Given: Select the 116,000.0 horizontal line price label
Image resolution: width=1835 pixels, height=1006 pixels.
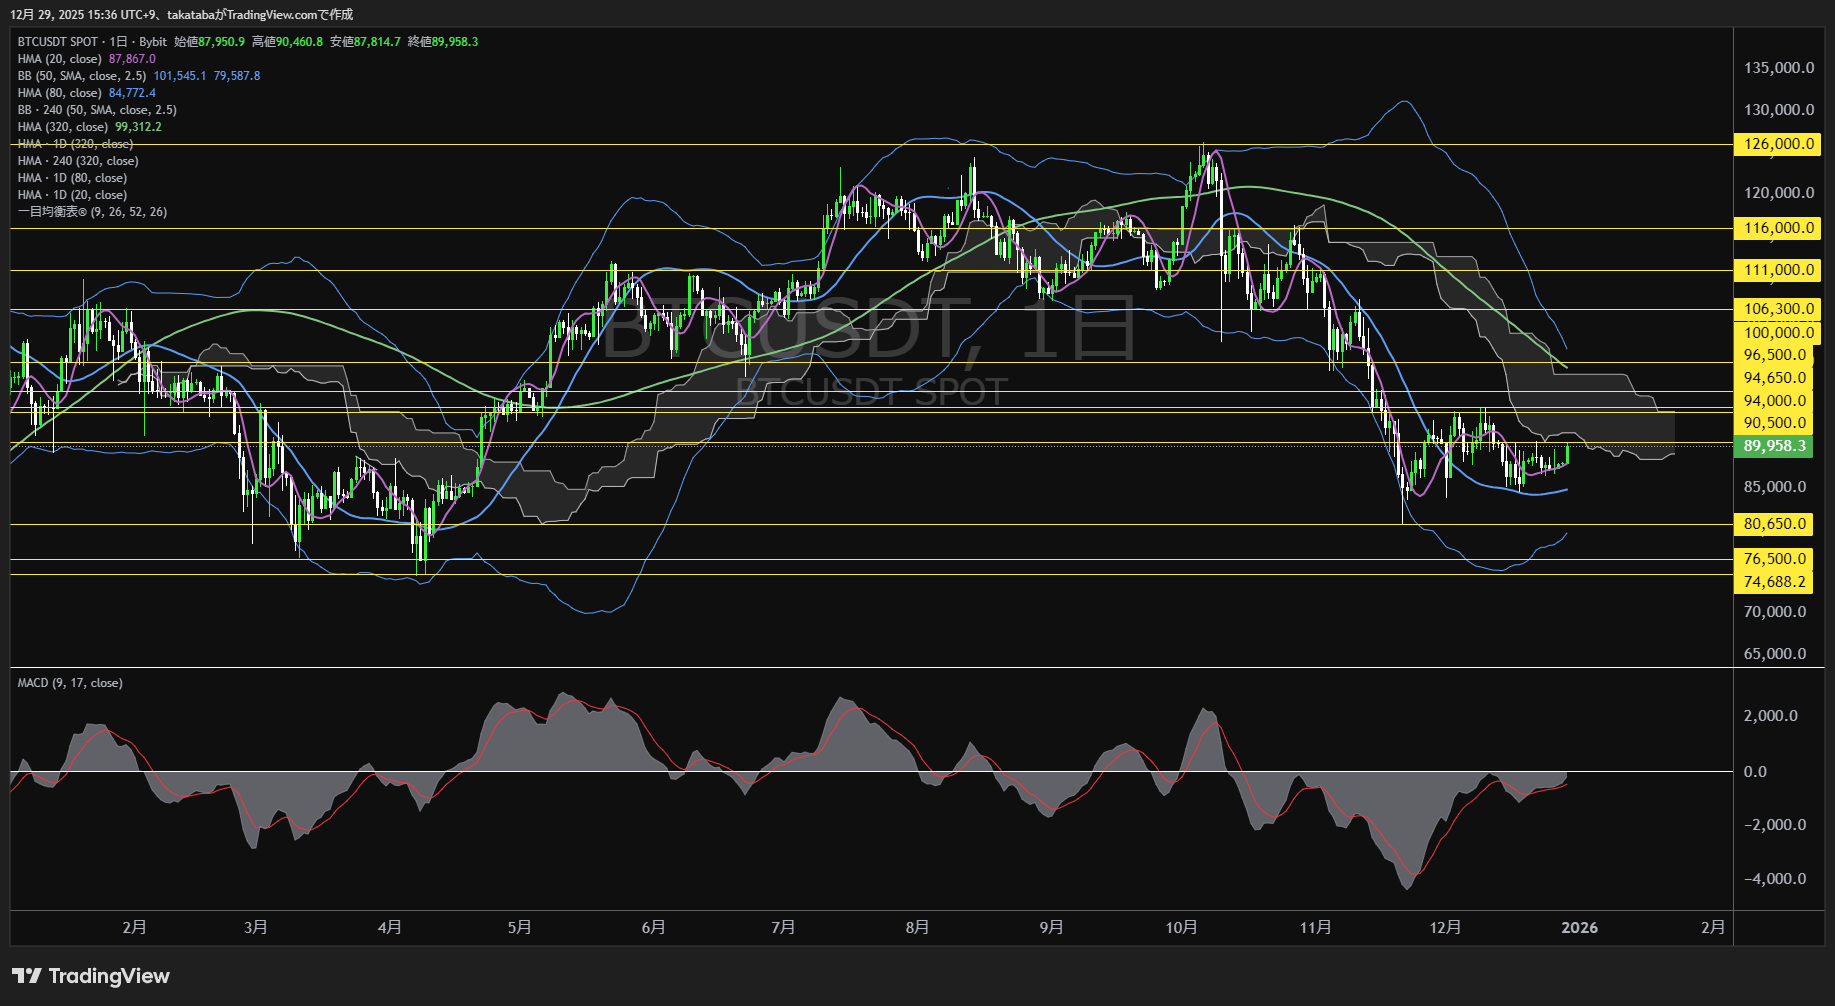Looking at the screenshot, I should [1777, 228].
